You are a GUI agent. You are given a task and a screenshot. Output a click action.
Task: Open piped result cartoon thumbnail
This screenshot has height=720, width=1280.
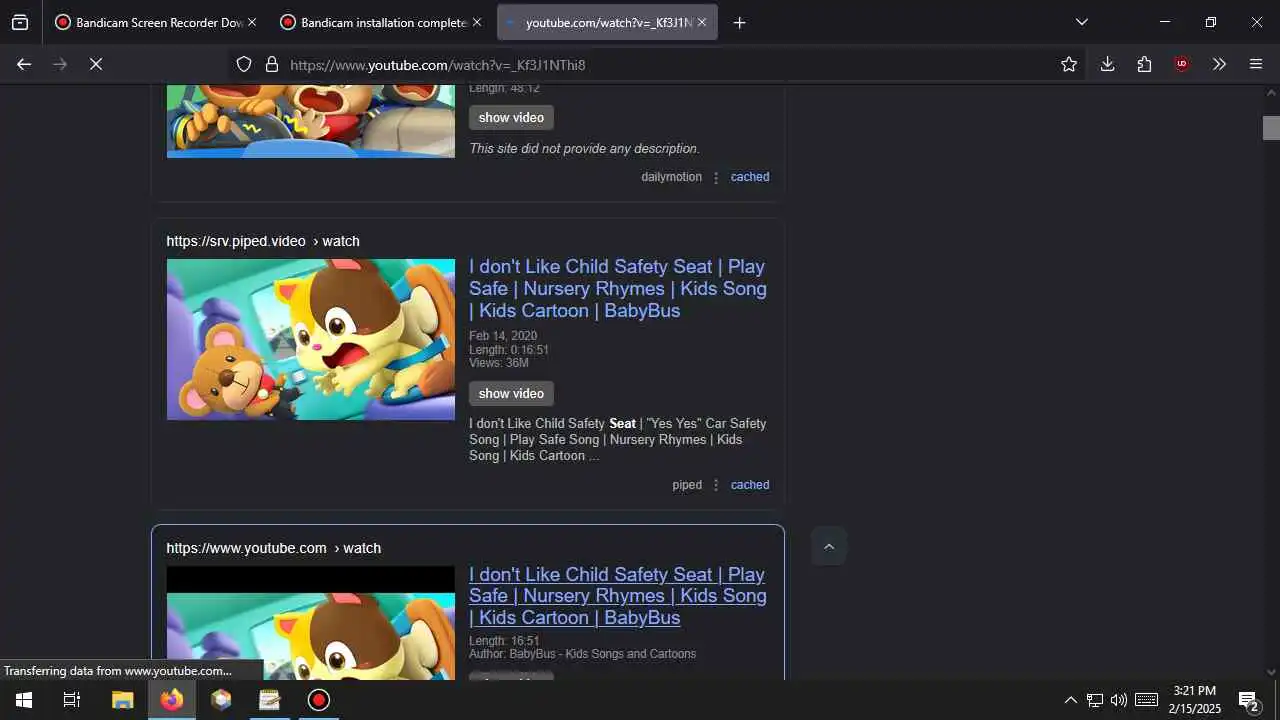tap(311, 339)
